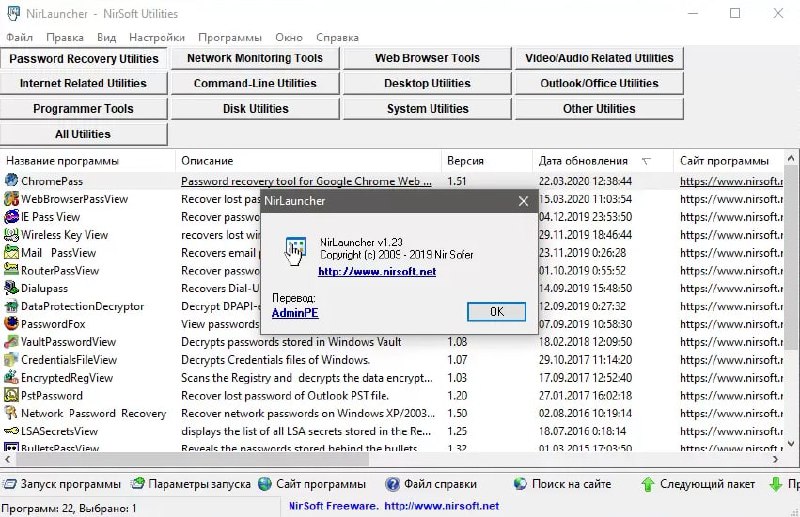Screen dimensions: 800x517
Task: Click the NirLauncher title bar app icon
Action: coord(14,13)
